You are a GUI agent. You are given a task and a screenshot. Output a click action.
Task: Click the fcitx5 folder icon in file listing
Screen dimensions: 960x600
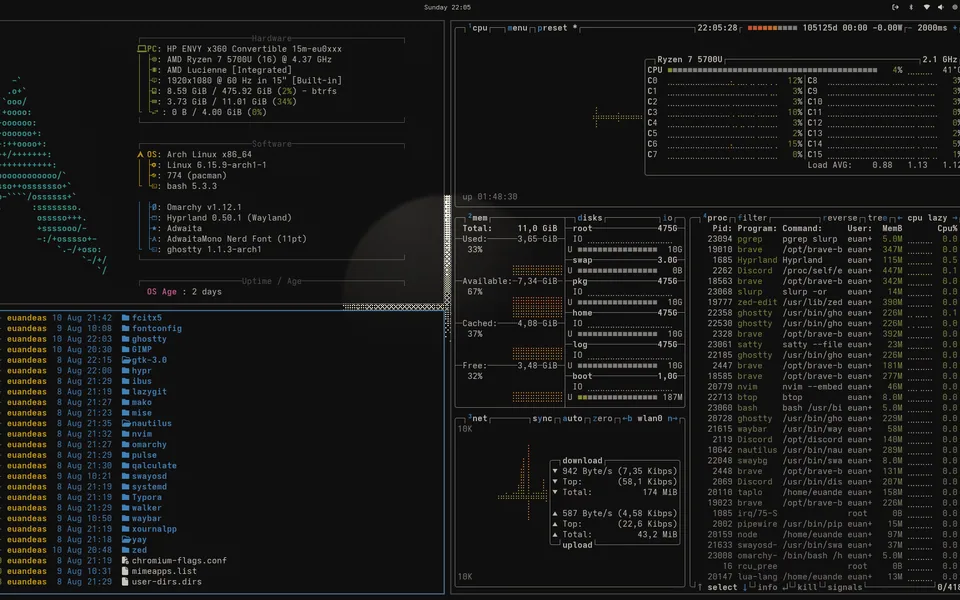(x=126, y=317)
